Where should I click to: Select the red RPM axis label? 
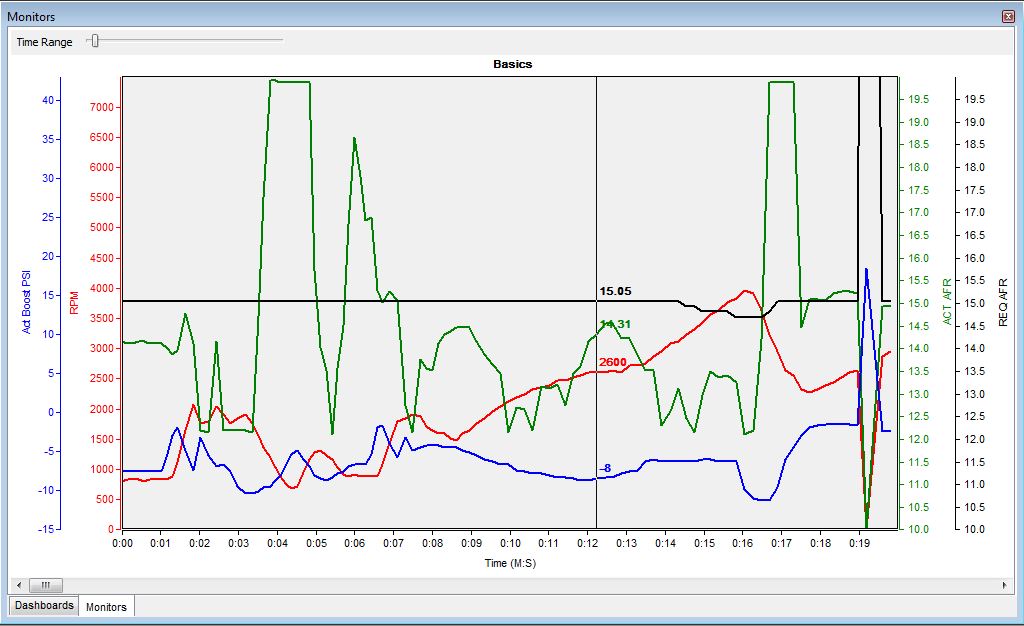(74, 302)
